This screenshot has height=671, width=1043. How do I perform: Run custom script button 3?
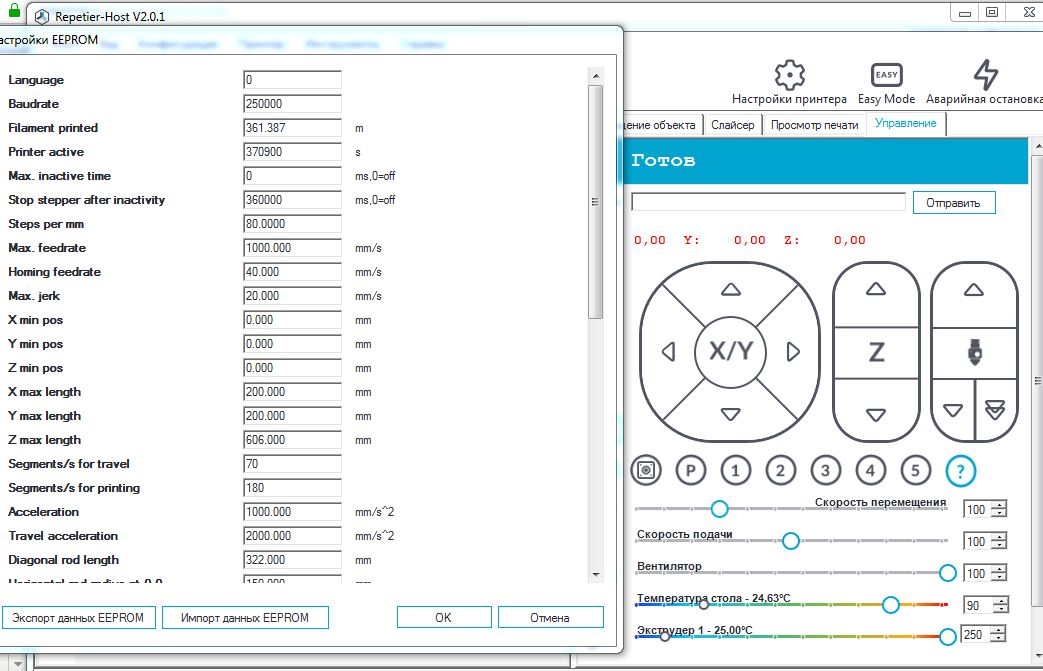click(825, 470)
